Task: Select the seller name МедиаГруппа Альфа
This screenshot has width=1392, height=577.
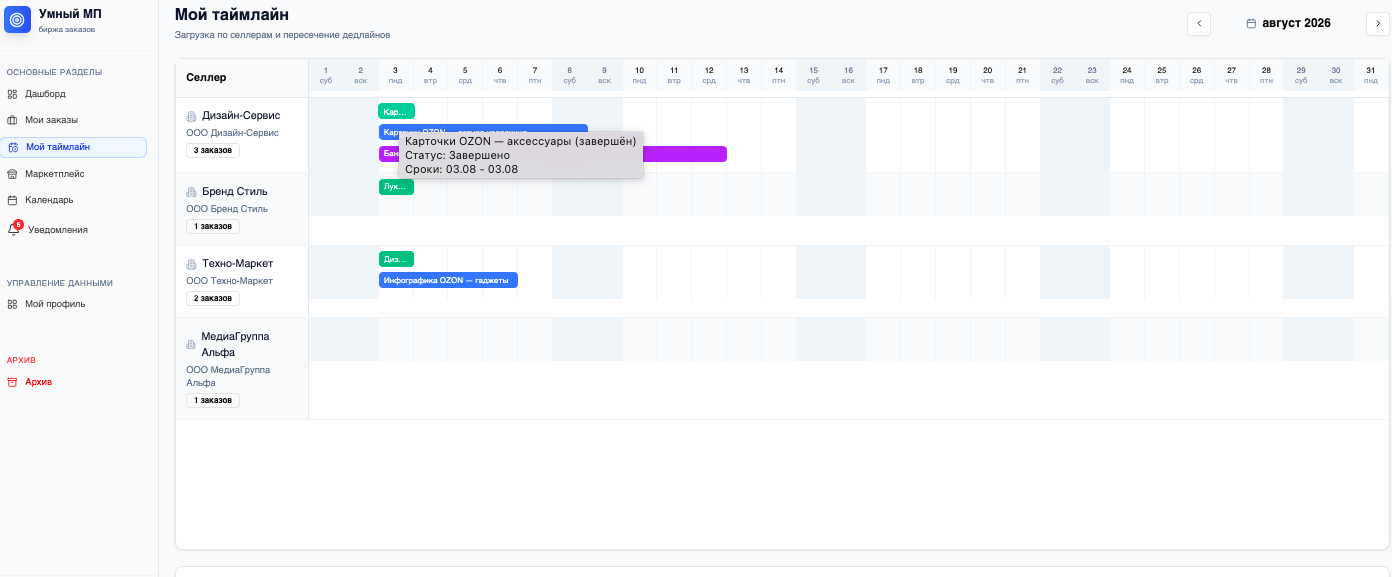Action: [x=235, y=344]
